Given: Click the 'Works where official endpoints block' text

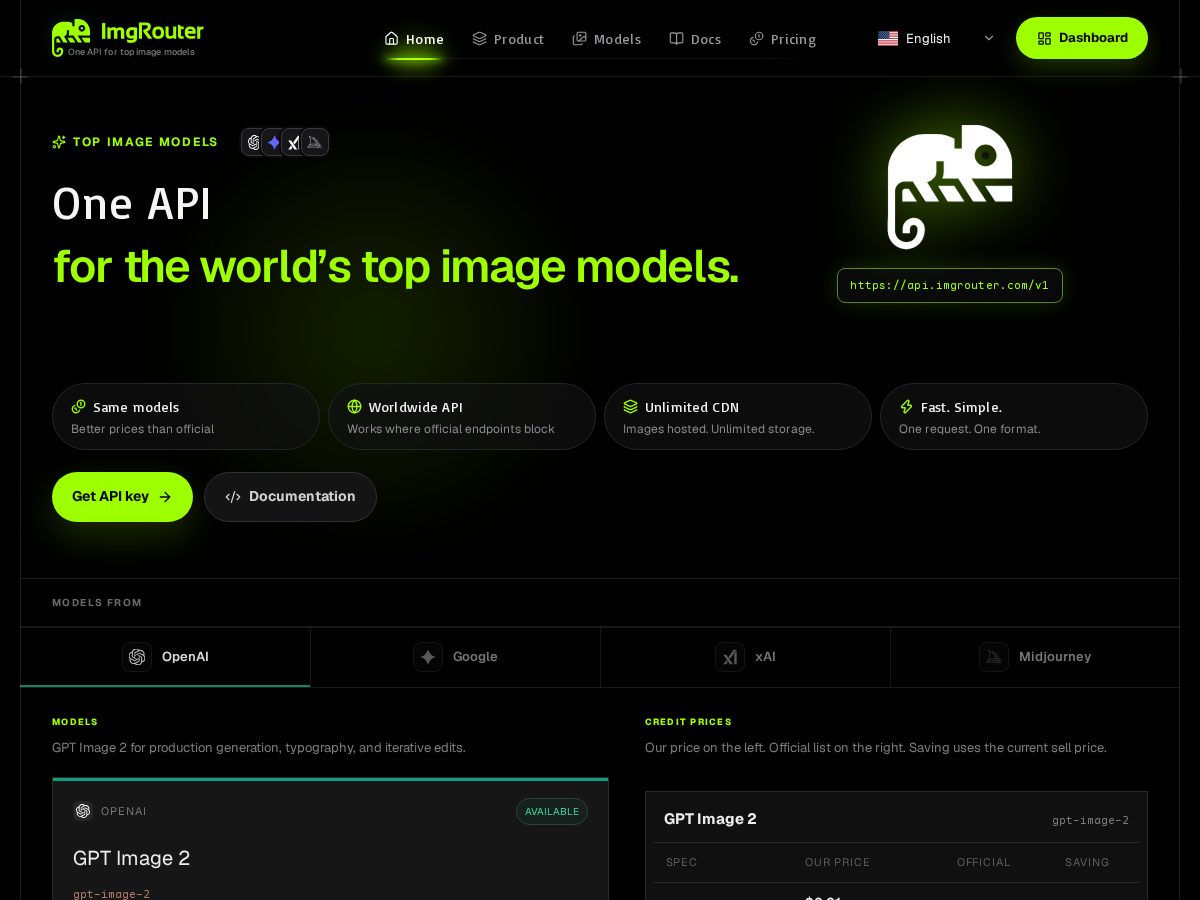Looking at the screenshot, I should click(x=451, y=429).
